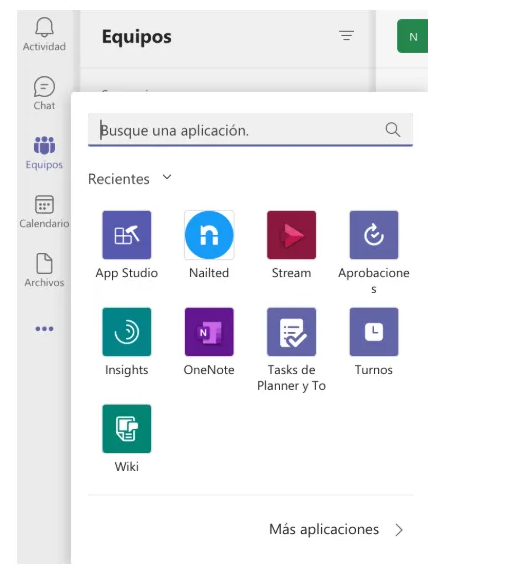Open the Actividad bell icon

pyautogui.click(x=44, y=27)
